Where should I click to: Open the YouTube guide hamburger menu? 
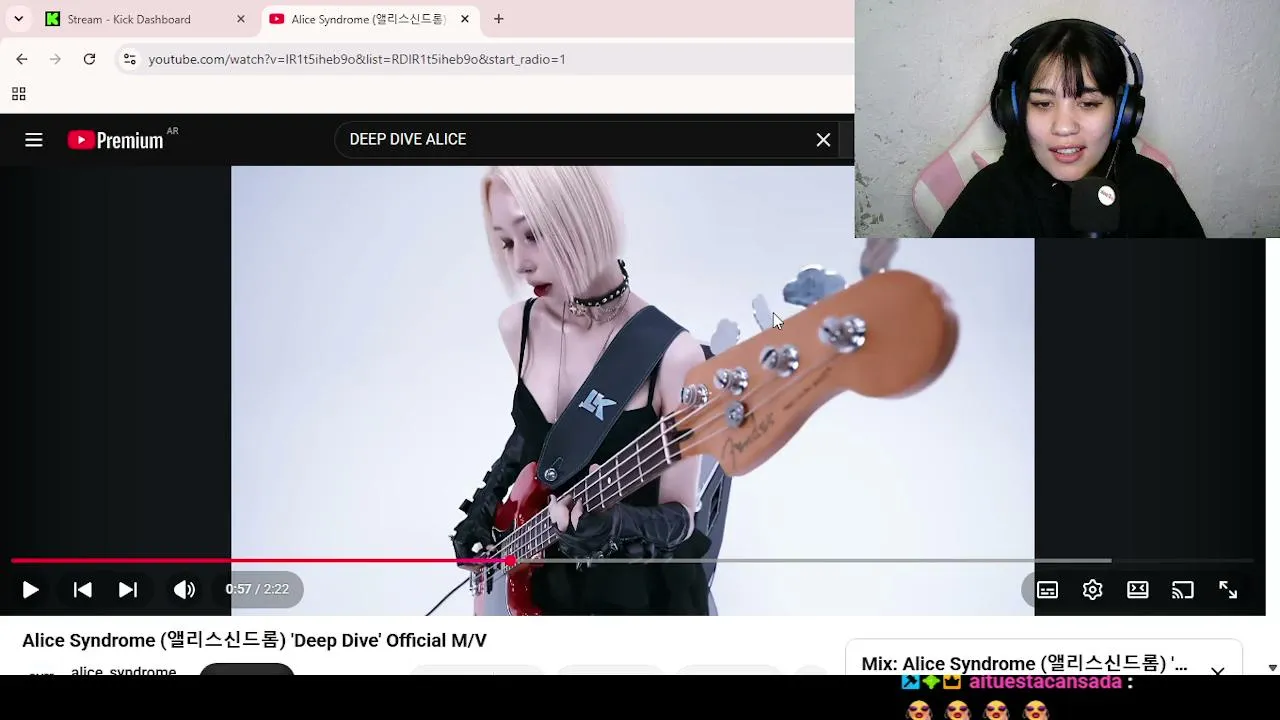(34, 140)
